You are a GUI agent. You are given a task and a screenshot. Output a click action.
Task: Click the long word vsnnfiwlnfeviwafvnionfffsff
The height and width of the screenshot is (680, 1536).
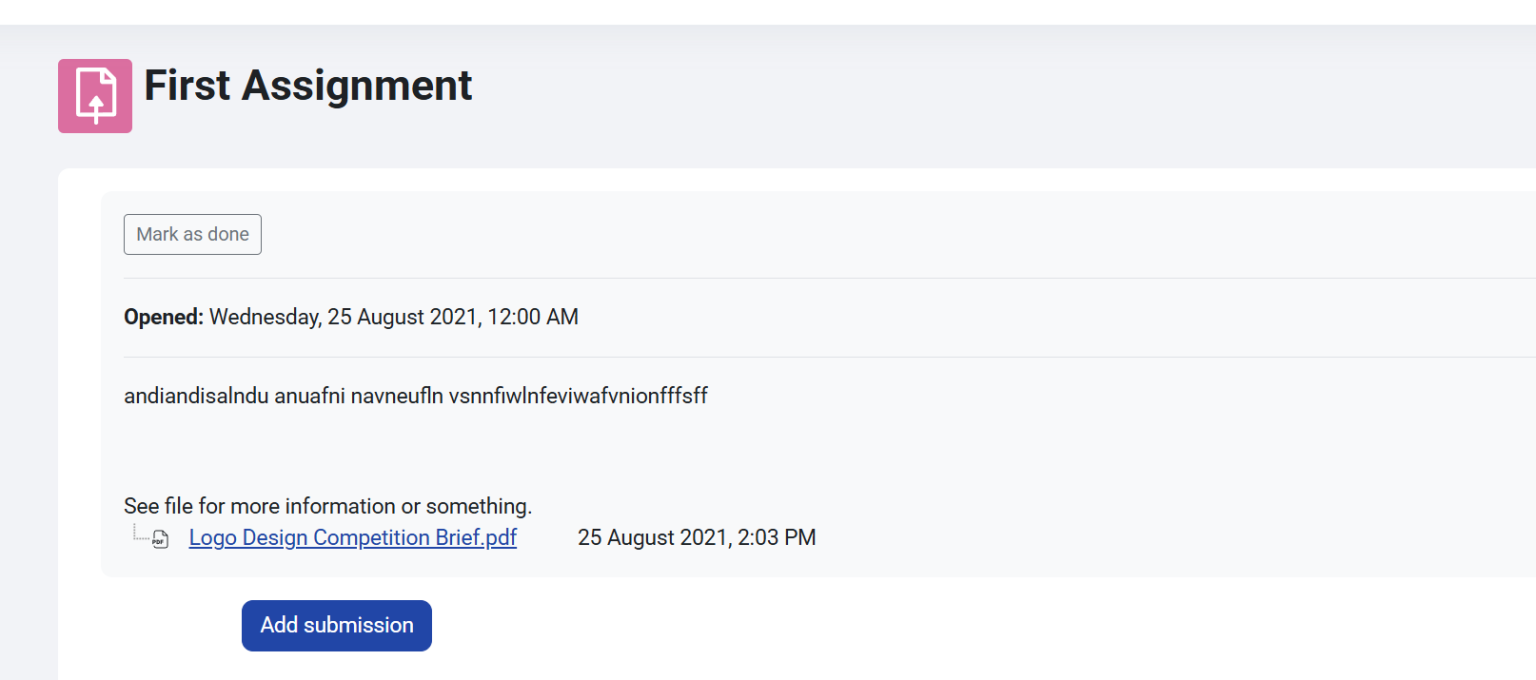coord(578,396)
